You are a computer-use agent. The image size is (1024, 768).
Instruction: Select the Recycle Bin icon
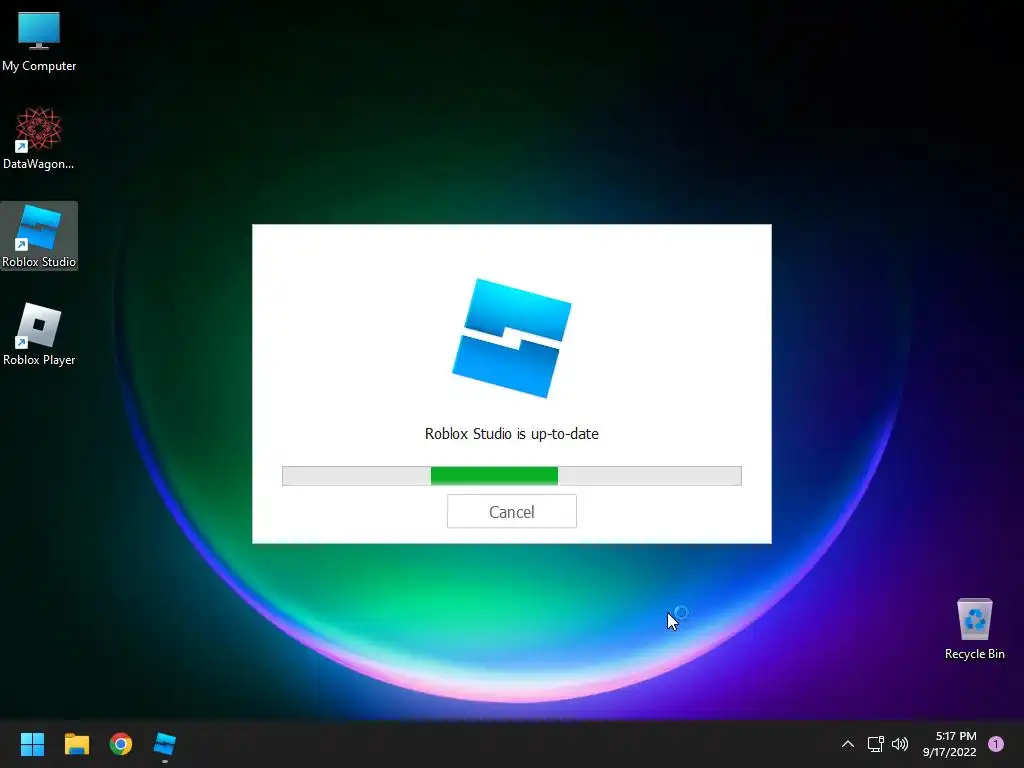pyautogui.click(x=974, y=629)
